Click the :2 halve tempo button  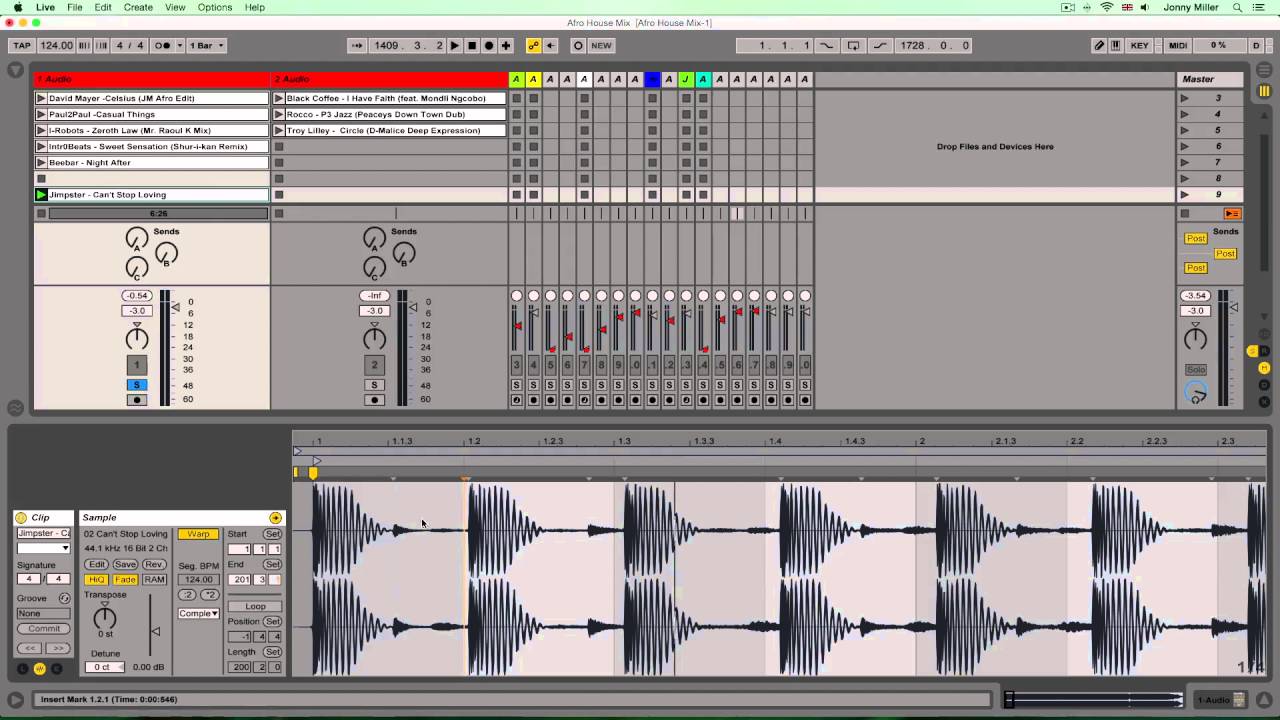tap(187, 595)
